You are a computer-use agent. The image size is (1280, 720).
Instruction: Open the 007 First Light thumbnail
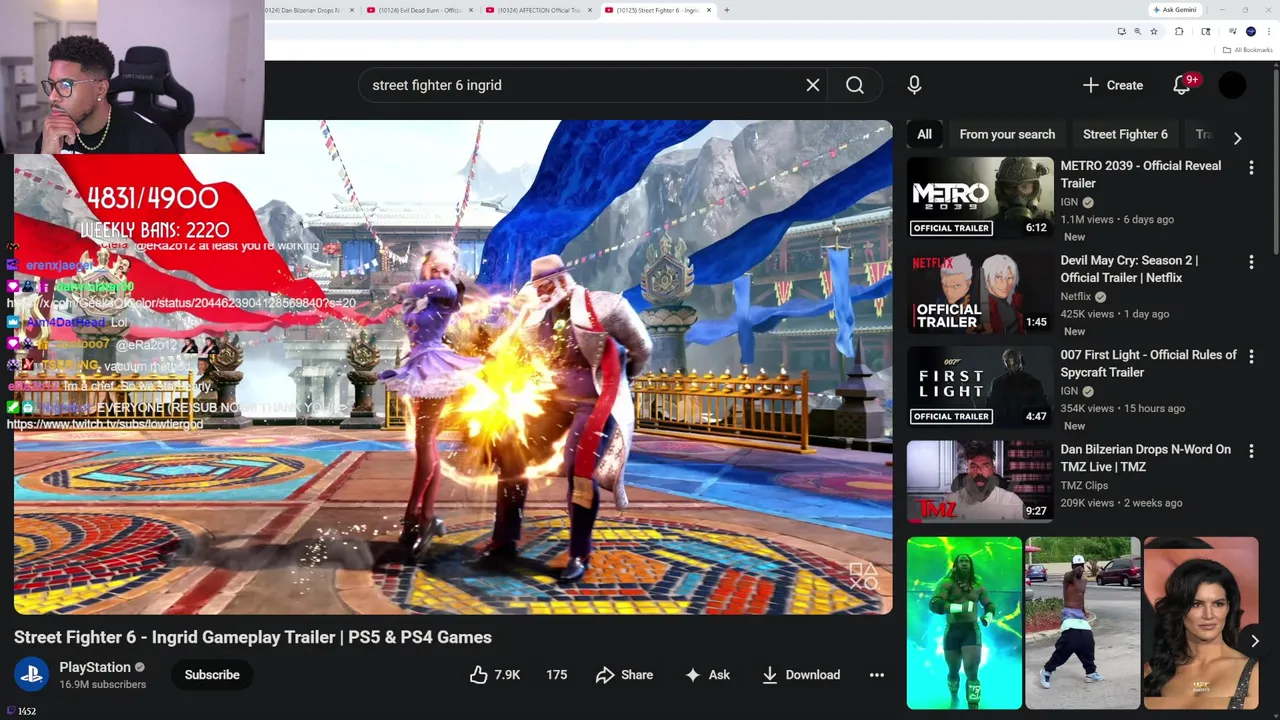(980, 386)
